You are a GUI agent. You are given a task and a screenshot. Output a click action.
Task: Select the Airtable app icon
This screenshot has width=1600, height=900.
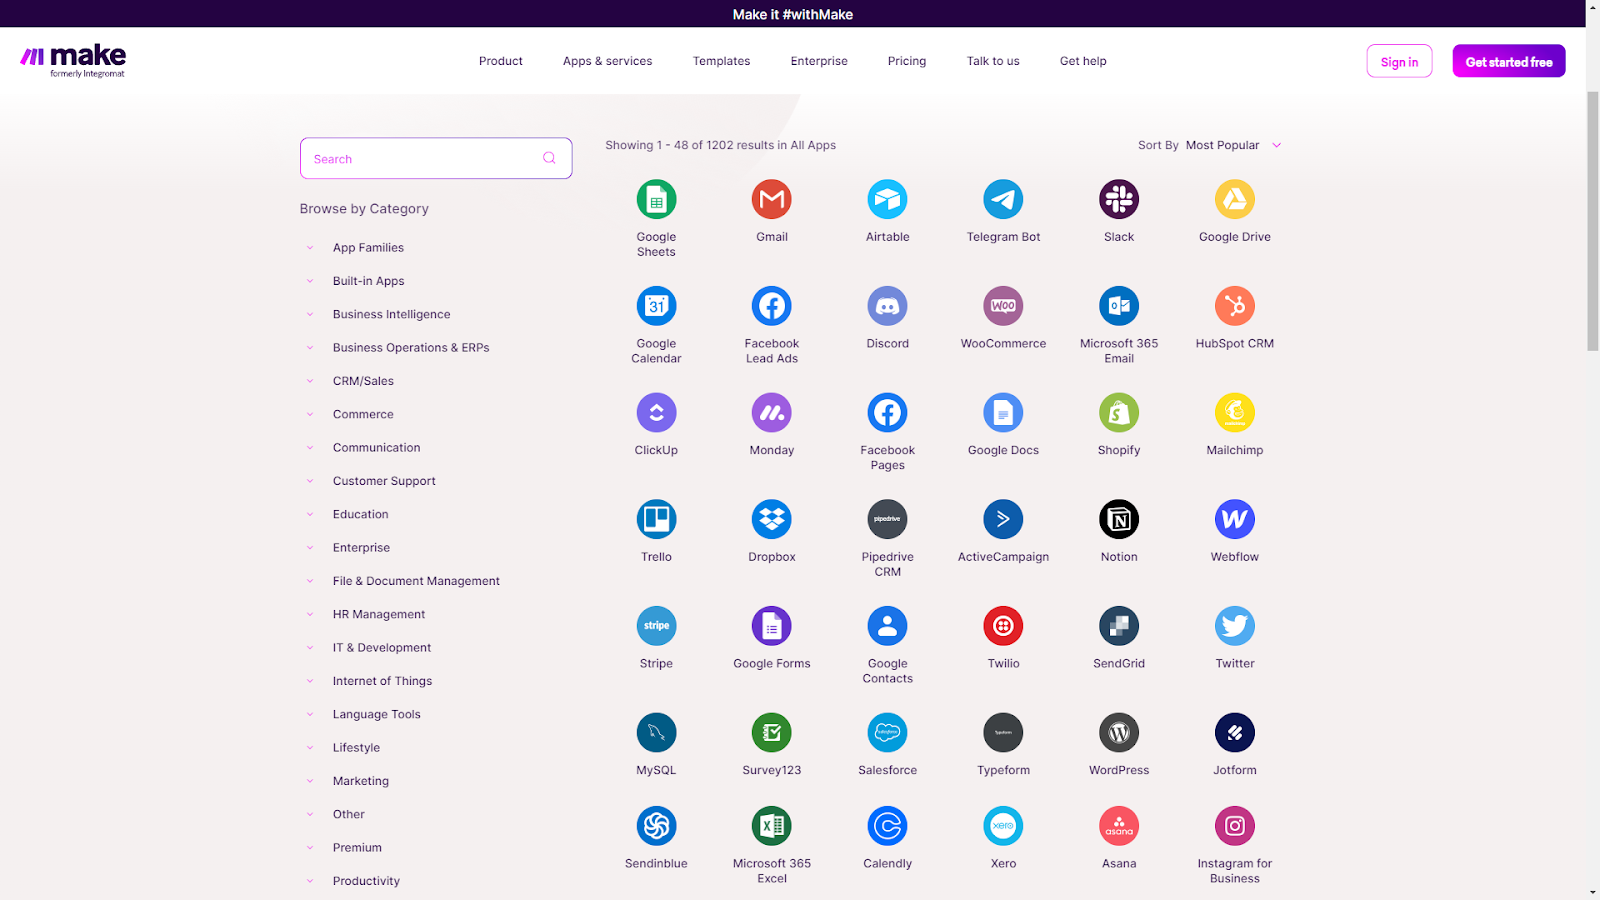tap(887, 199)
